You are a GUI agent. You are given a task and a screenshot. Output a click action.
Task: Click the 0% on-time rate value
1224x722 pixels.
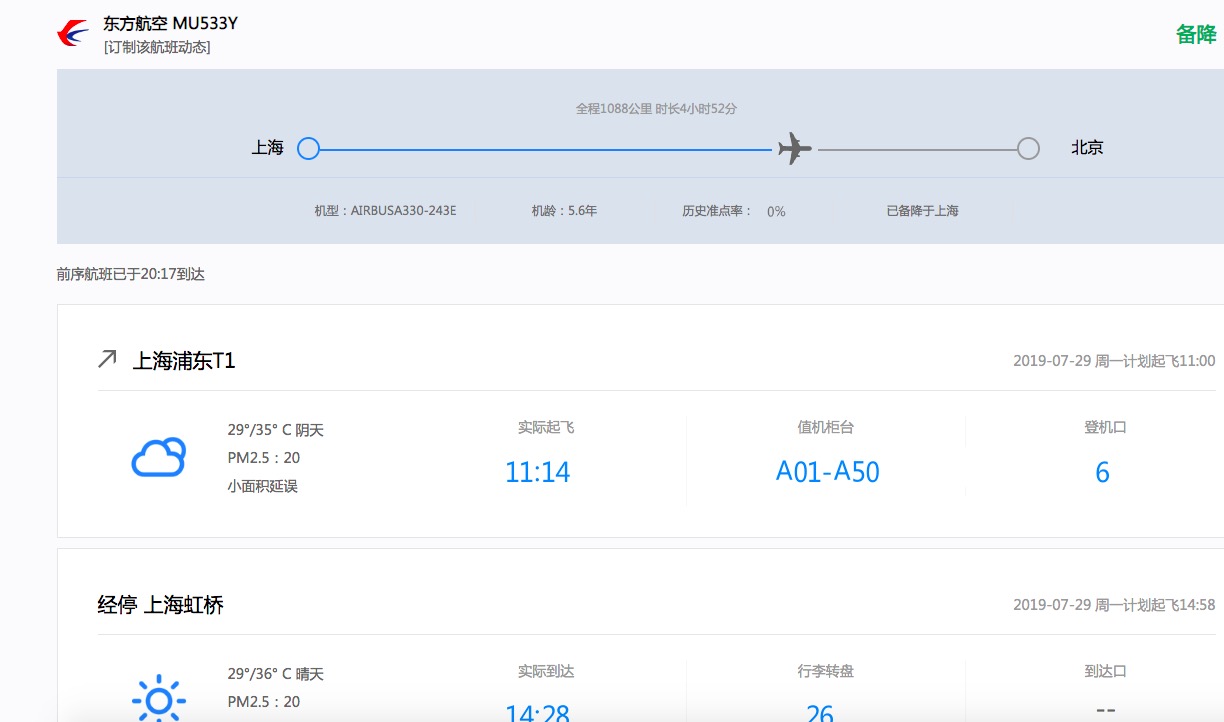click(x=776, y=212)
